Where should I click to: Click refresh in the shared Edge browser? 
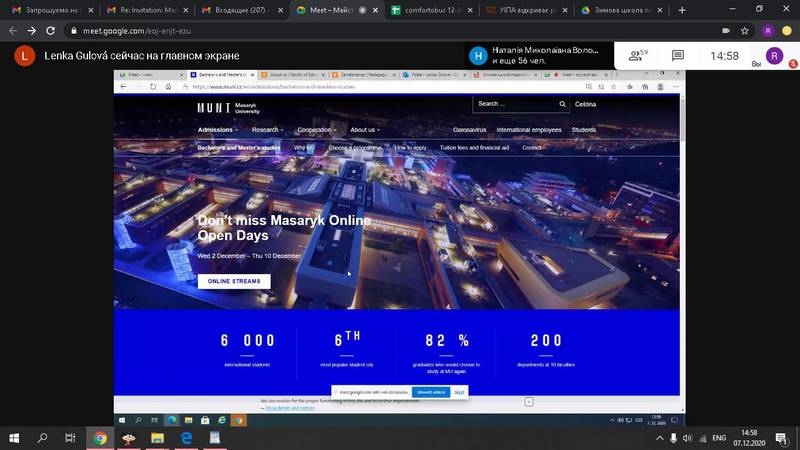[153, 87]
